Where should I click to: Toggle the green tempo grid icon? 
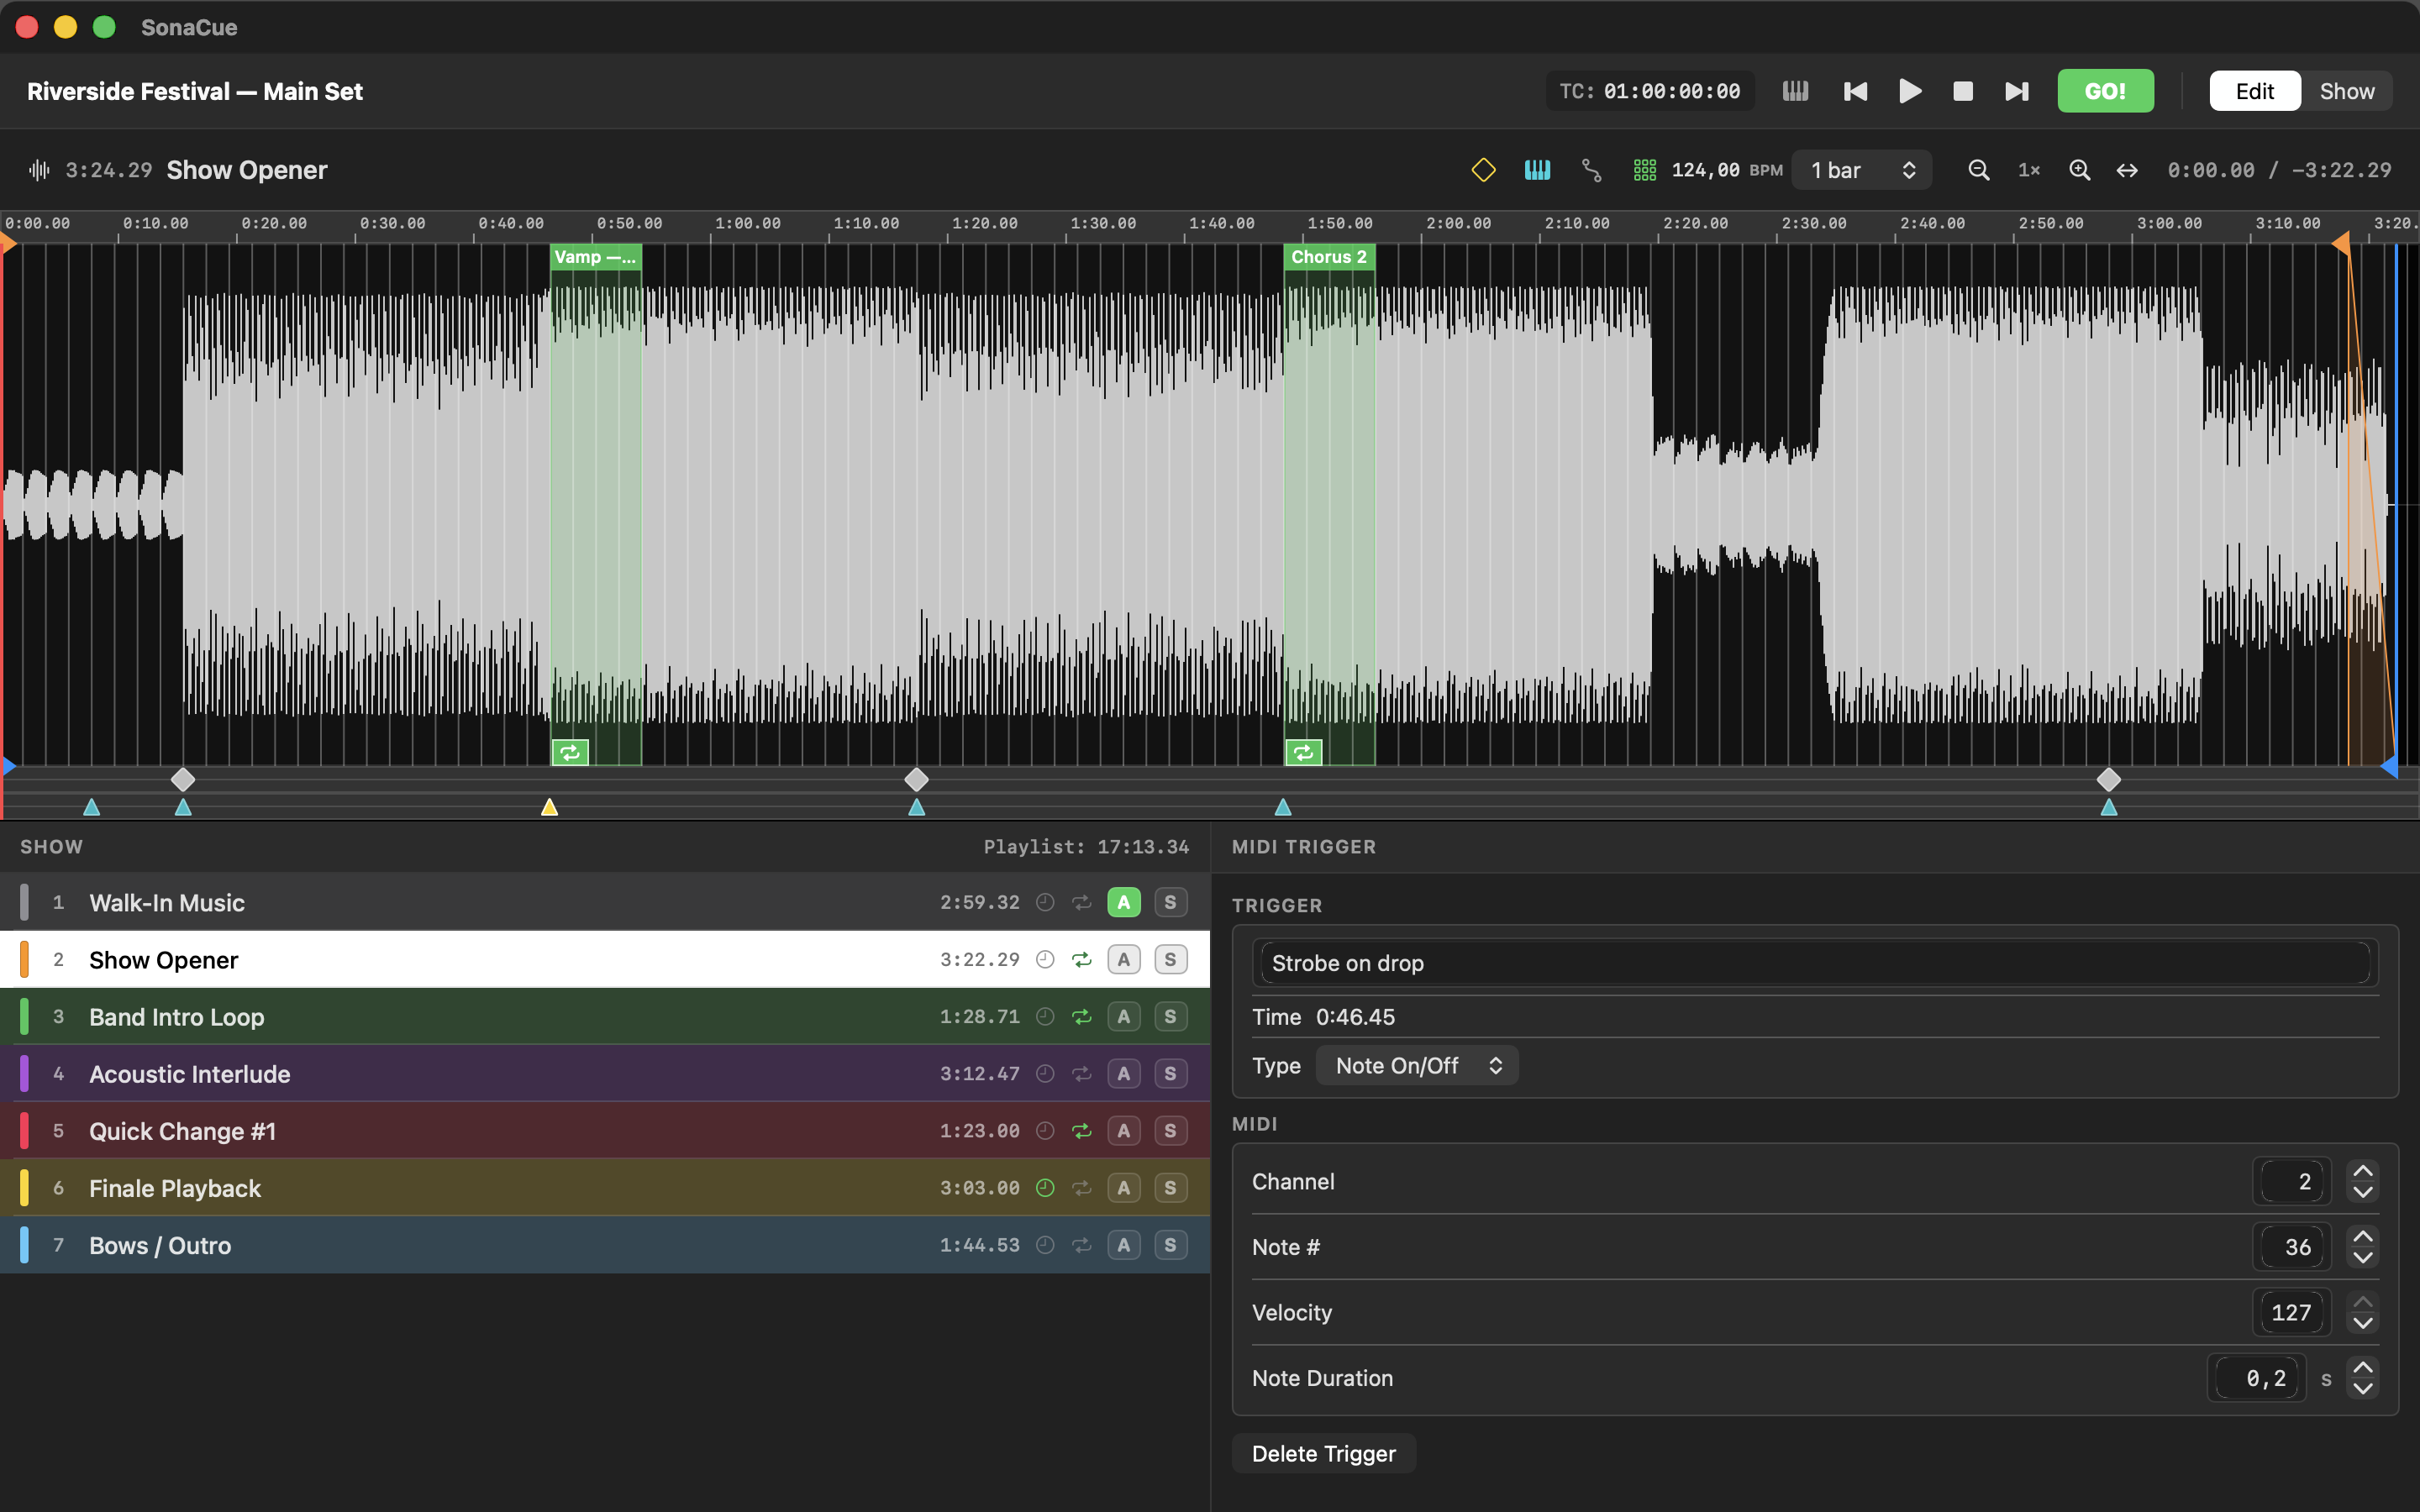1644,170
